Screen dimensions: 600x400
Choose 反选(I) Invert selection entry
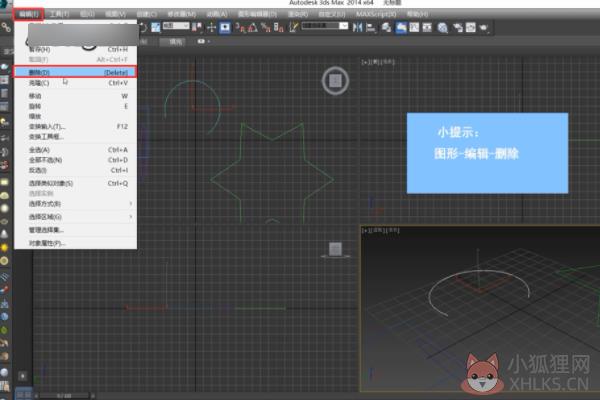(75, 170)
